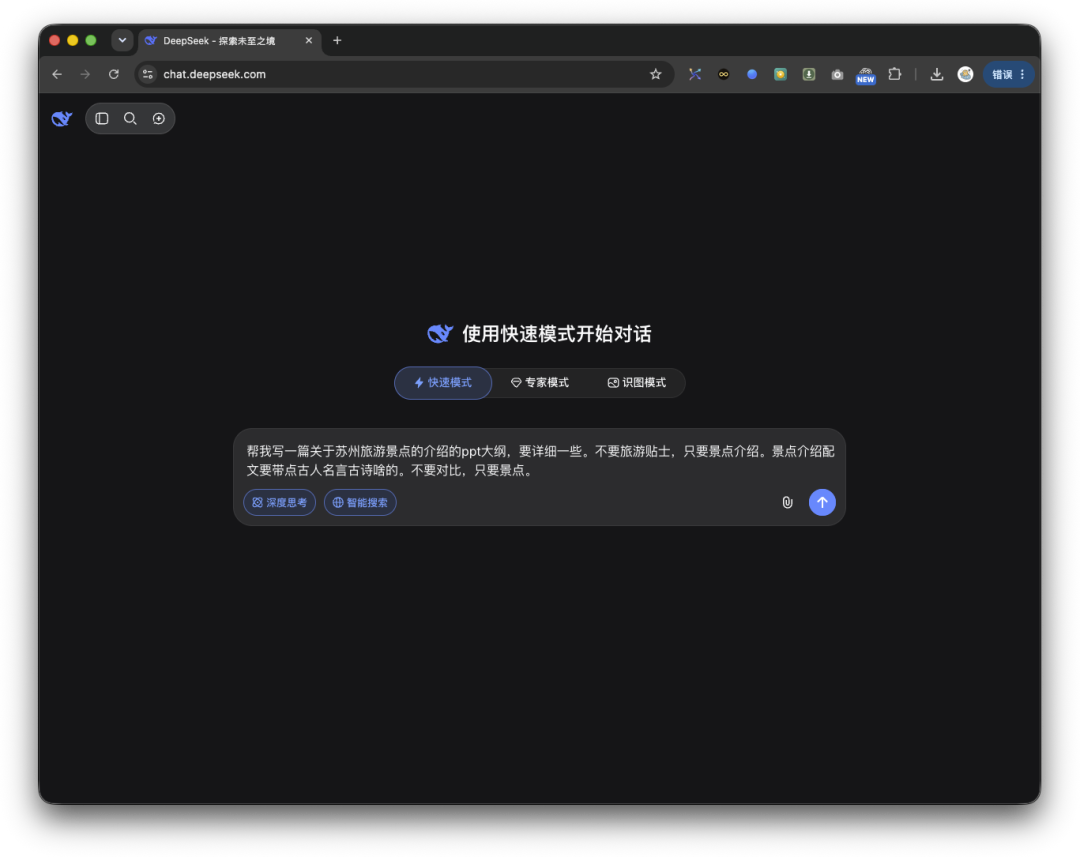
Task: Open a new browser tab
Action: [337, 41]
